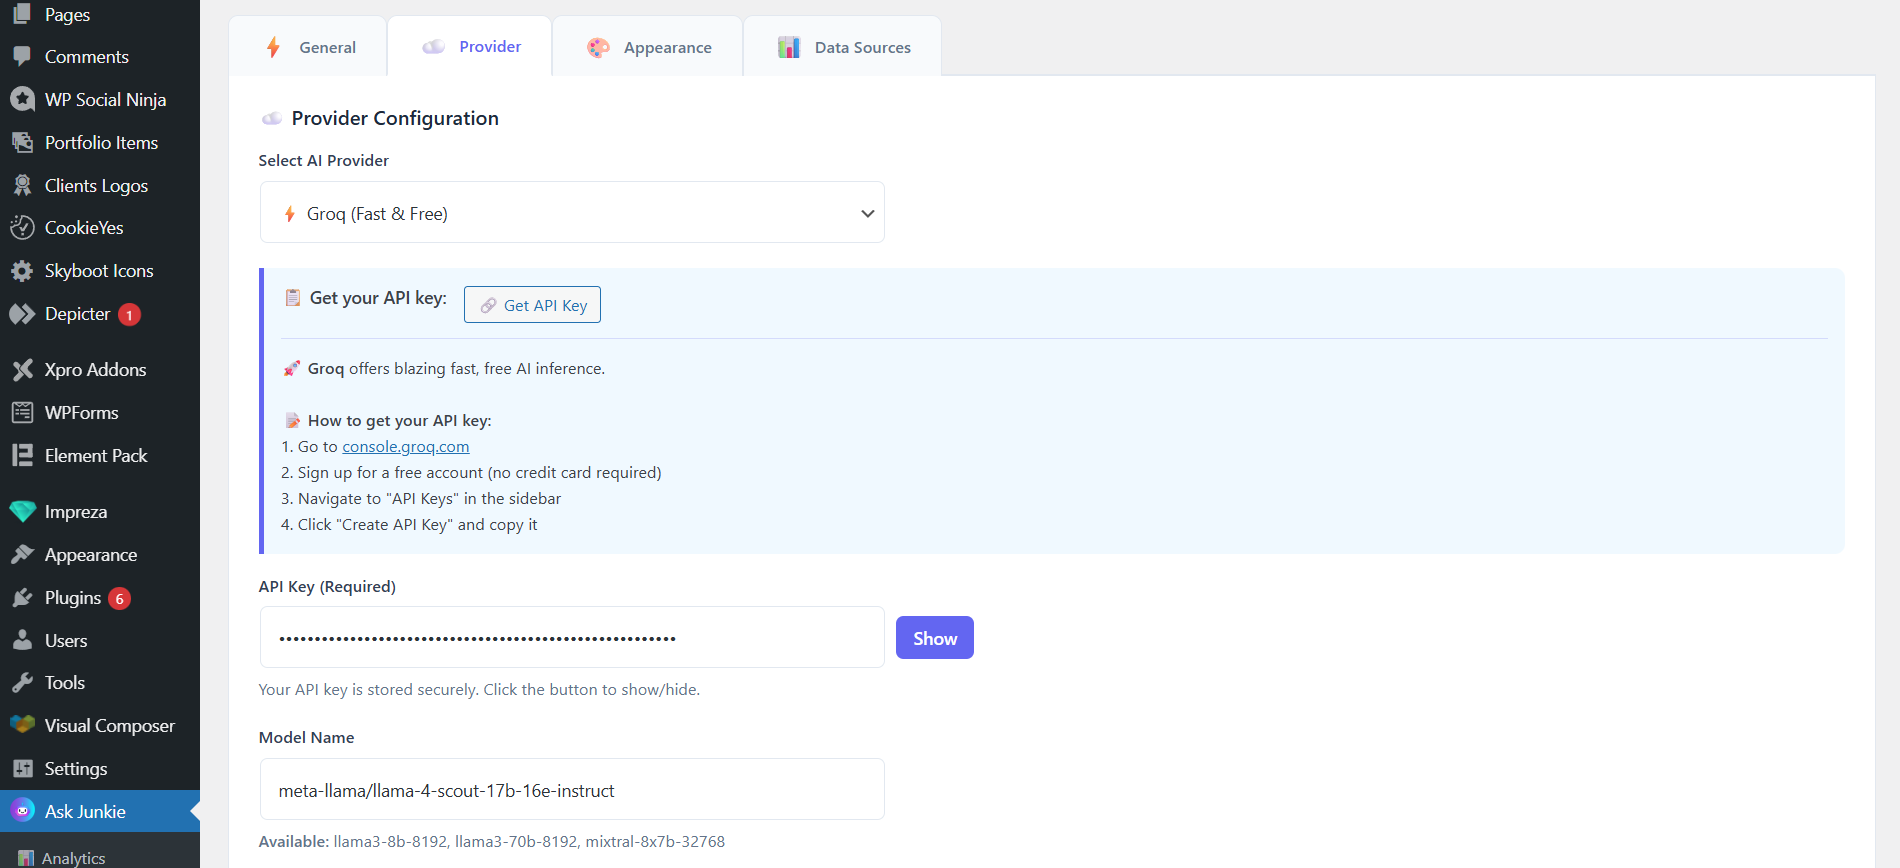Click the Visual Composer icon
Screen dimensions: 1900x868
(22, 725)
